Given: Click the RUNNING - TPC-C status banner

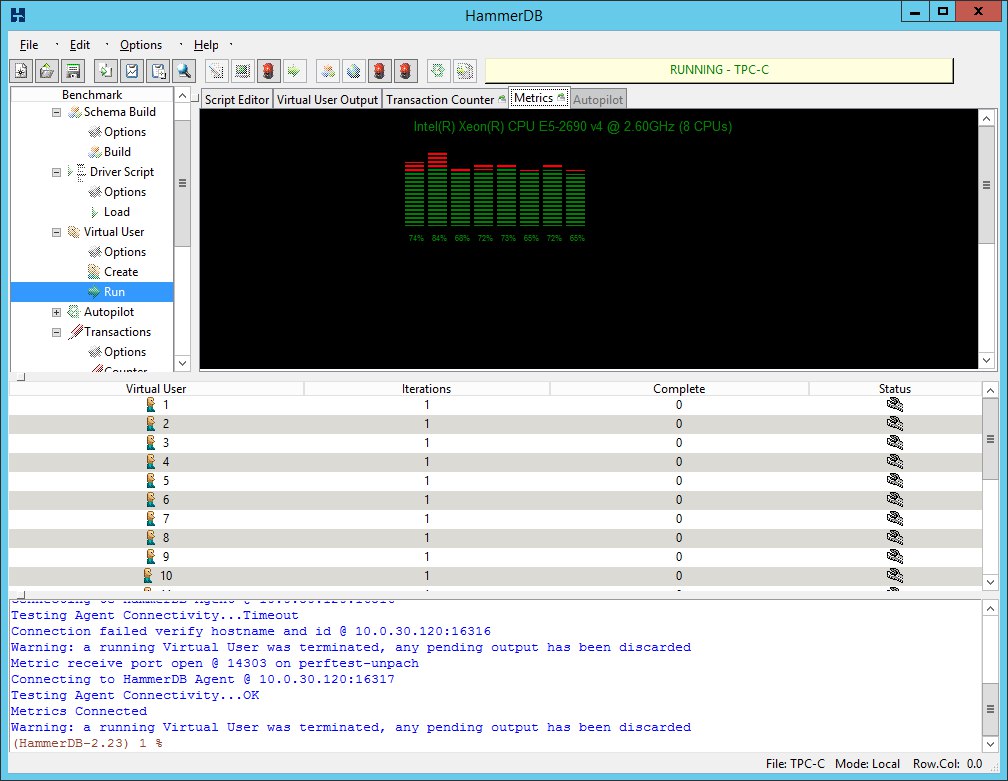Looking at the screenshot, I should (719, 70).
